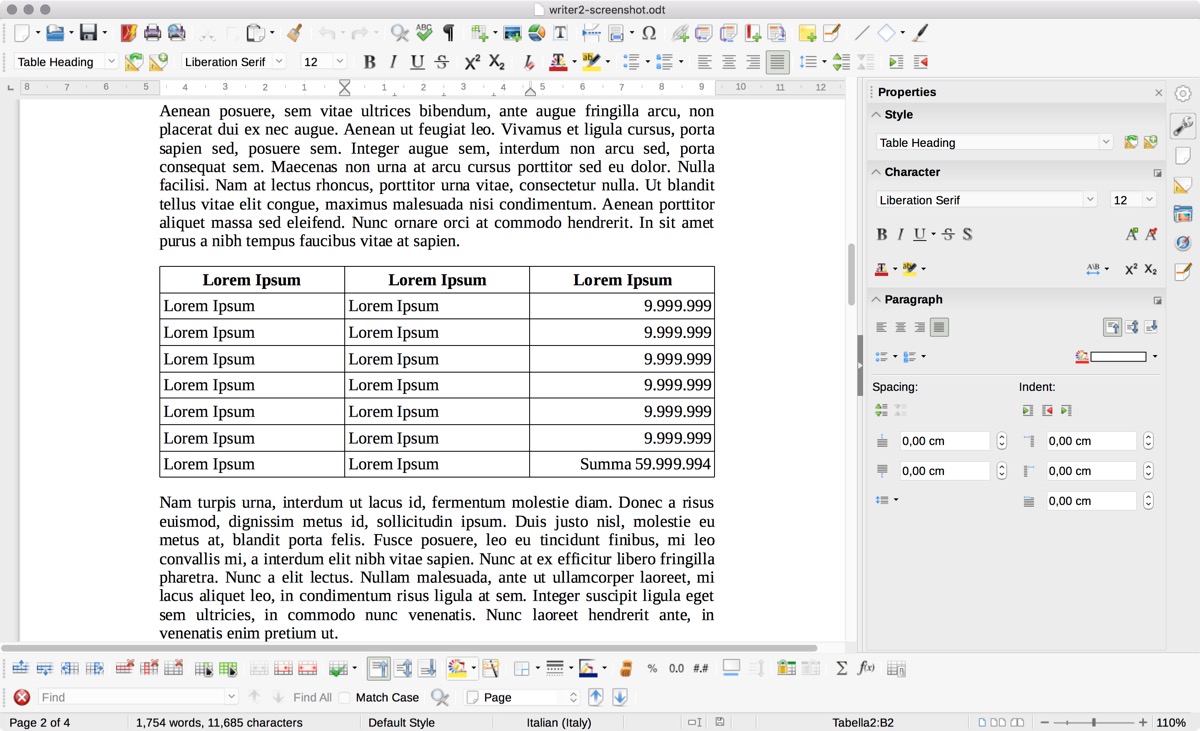Toggle justified alignment in main toolbar
Image resolution: width=1200 pixels, height=731 pixels.
click(777, 62)
